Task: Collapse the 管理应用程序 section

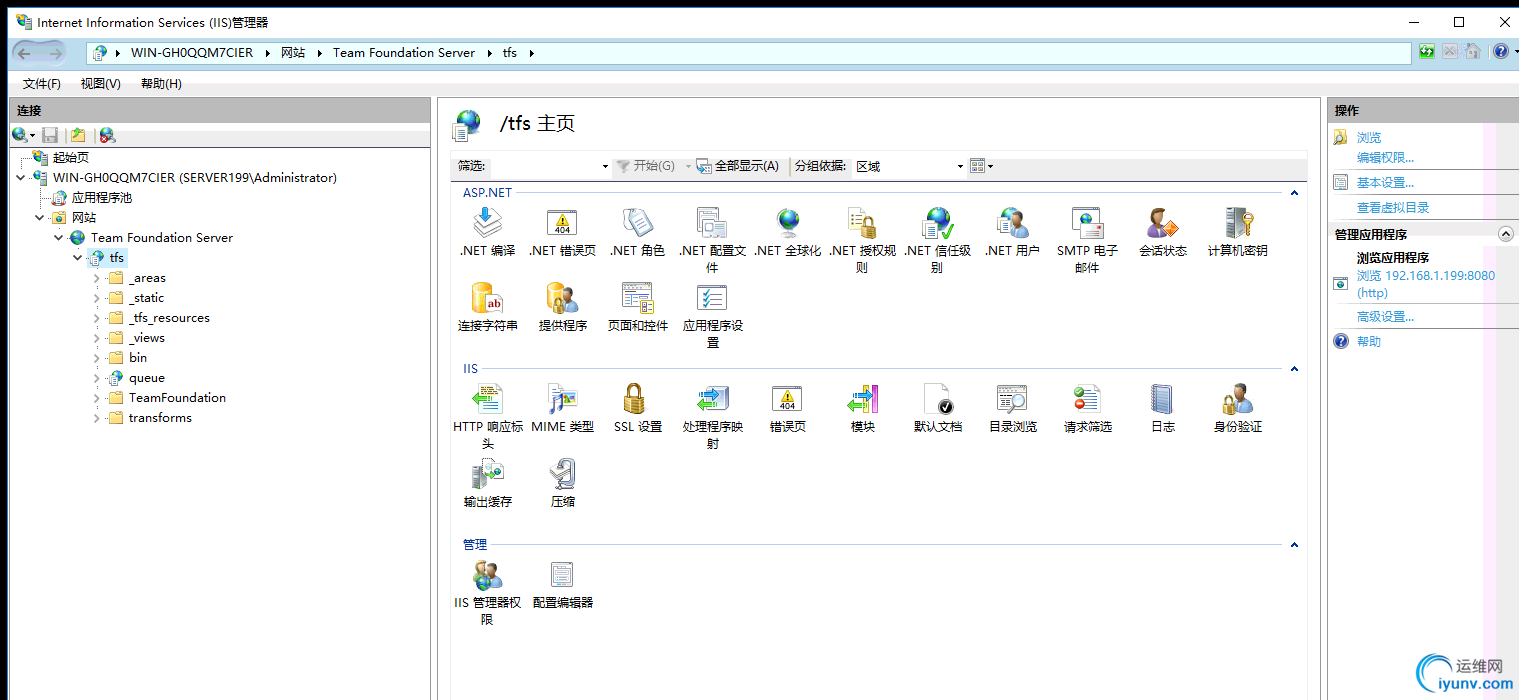Action: click(x=1506, y=234)
